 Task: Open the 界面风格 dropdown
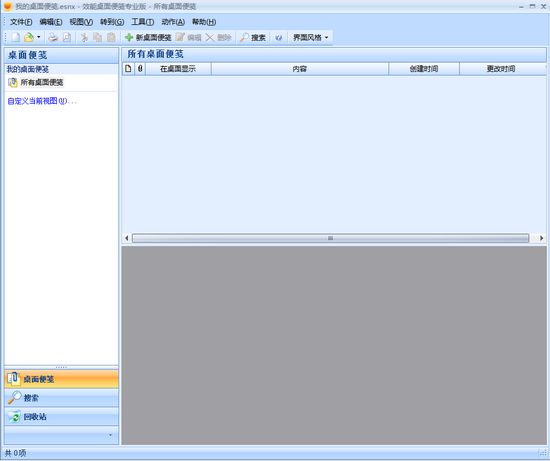point(310,38)
